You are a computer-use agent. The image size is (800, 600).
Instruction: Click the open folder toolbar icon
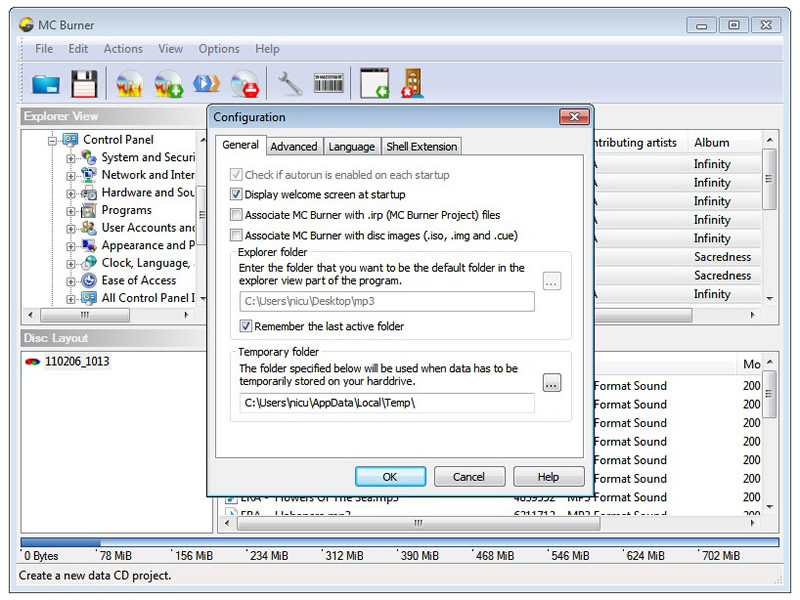45,84
